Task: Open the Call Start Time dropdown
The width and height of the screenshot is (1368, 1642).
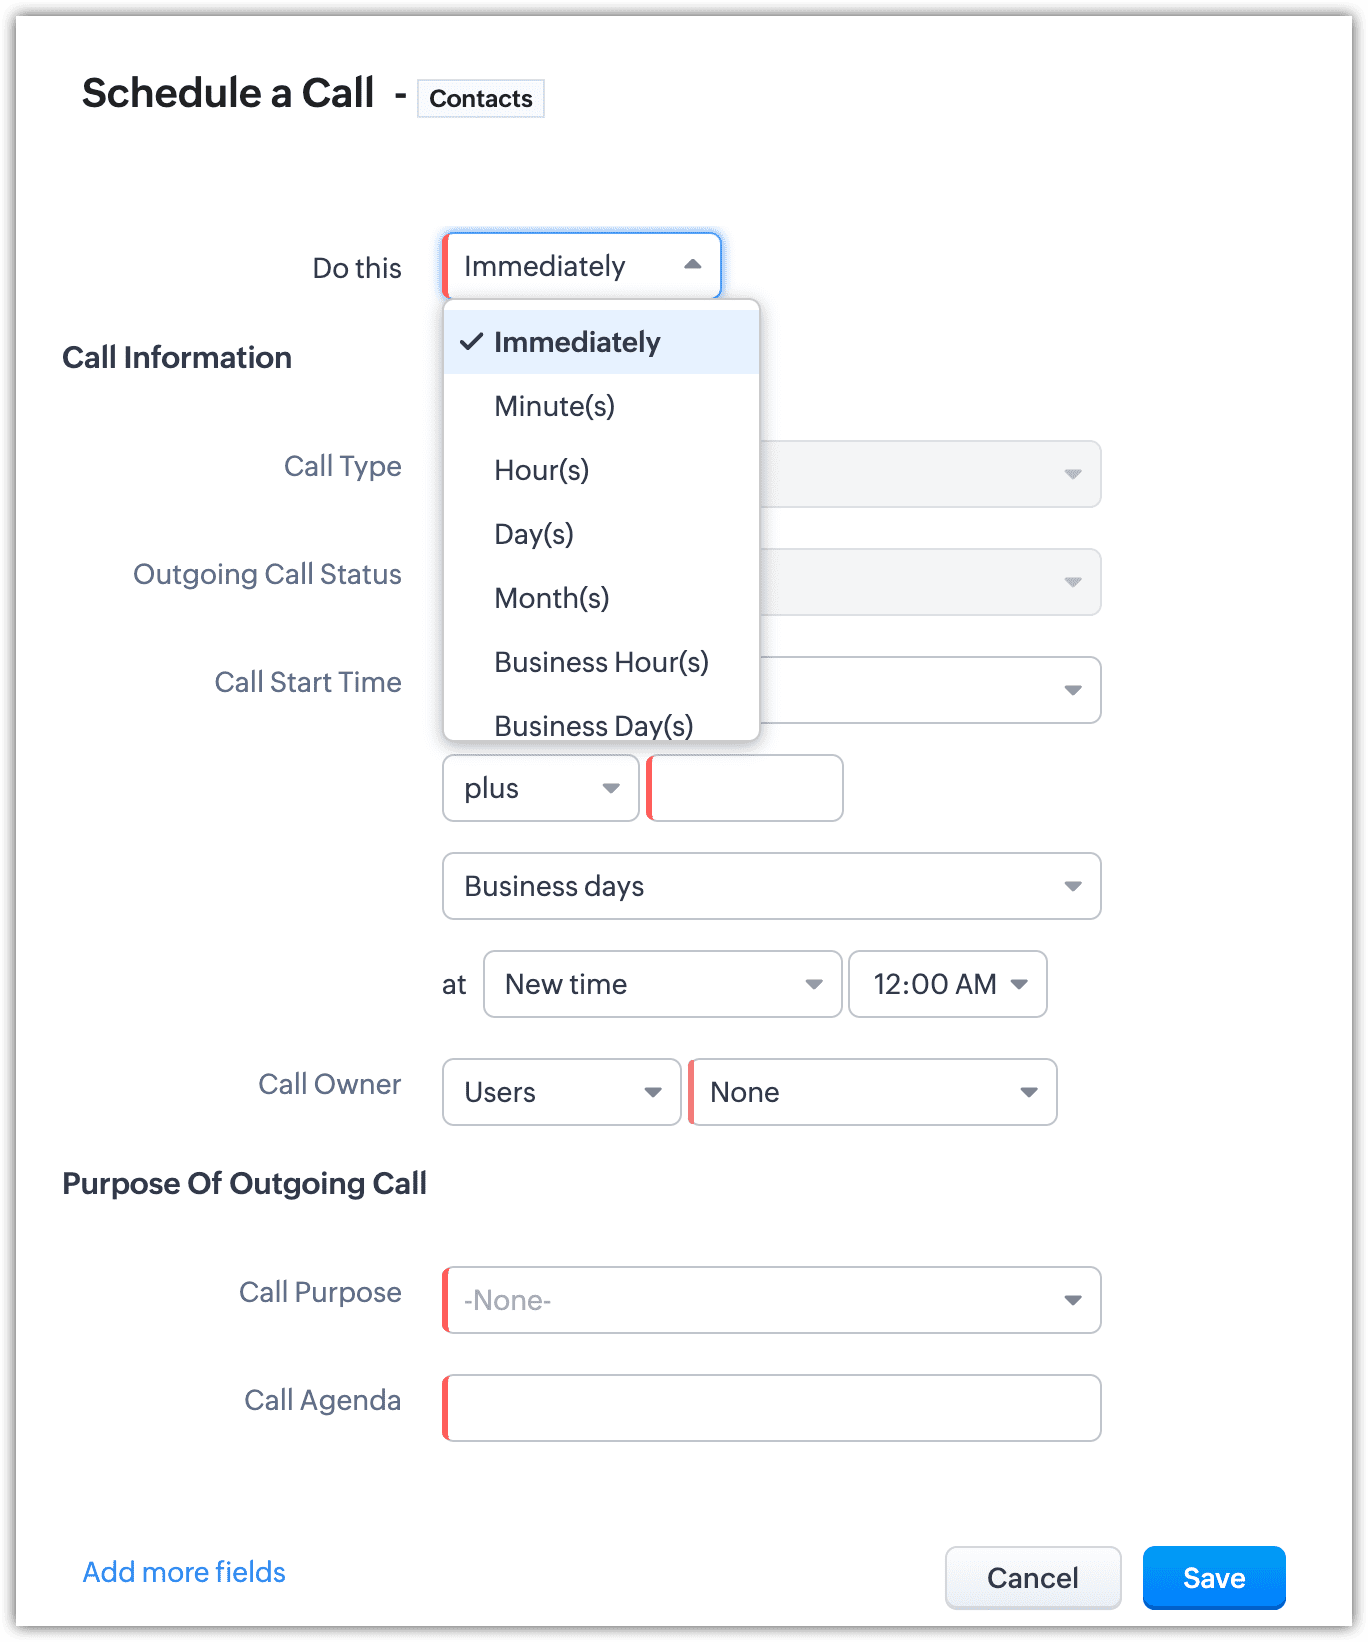Action: coord(1072,690)
